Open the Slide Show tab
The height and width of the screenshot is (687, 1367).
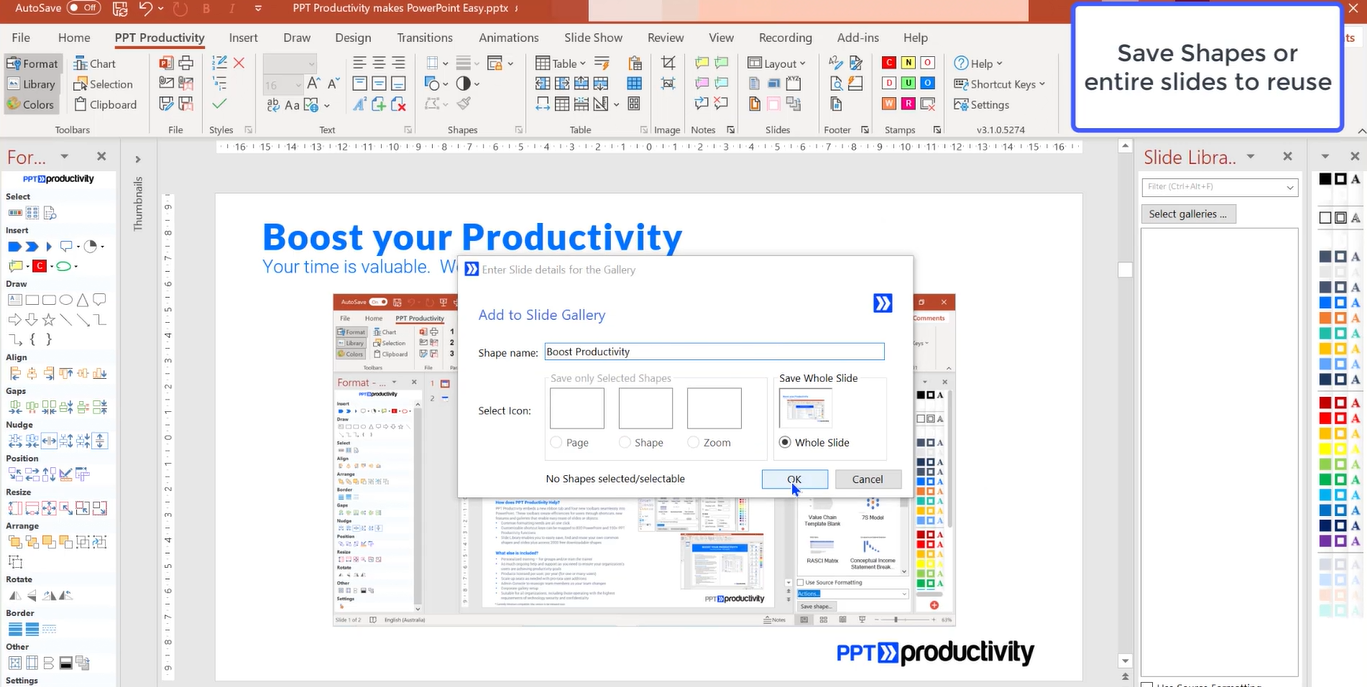(592, 37)
